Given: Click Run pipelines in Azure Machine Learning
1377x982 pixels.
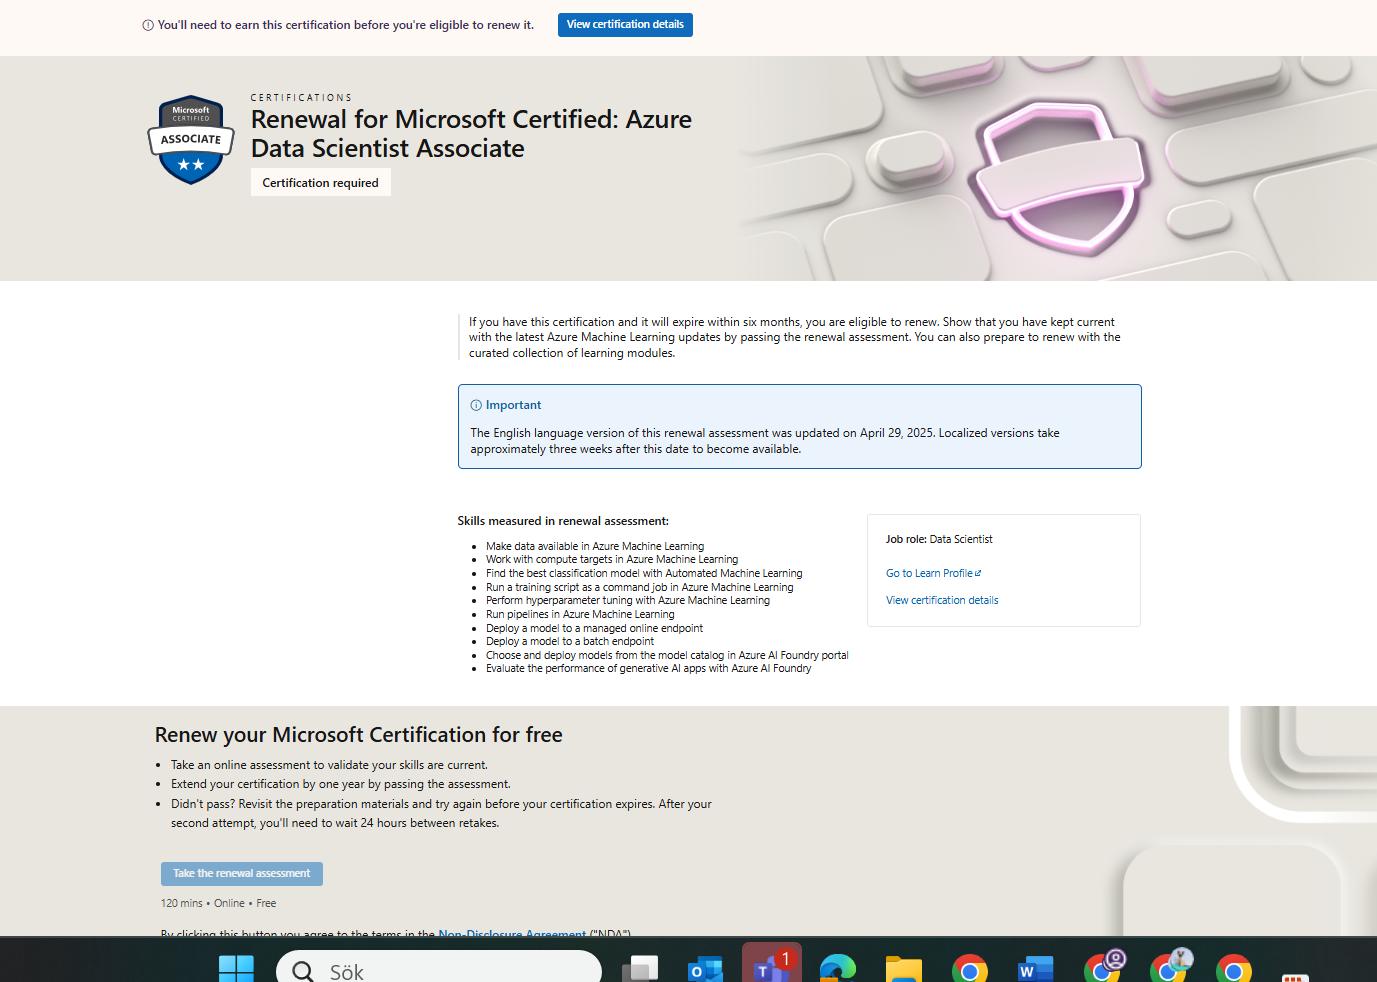Looking at the screenshot, I should click(580, 614).
